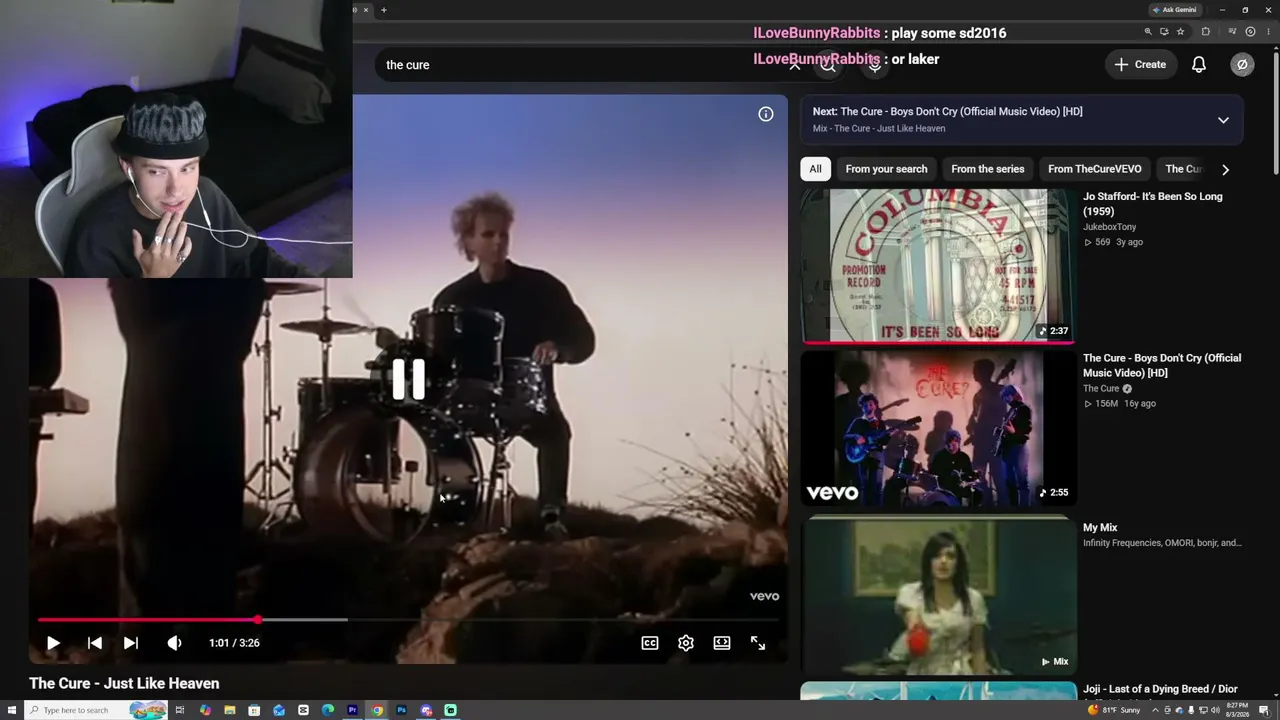Screen dimensions: 1280x720
Task: Open a new Chrome tab
Action: 384,10
